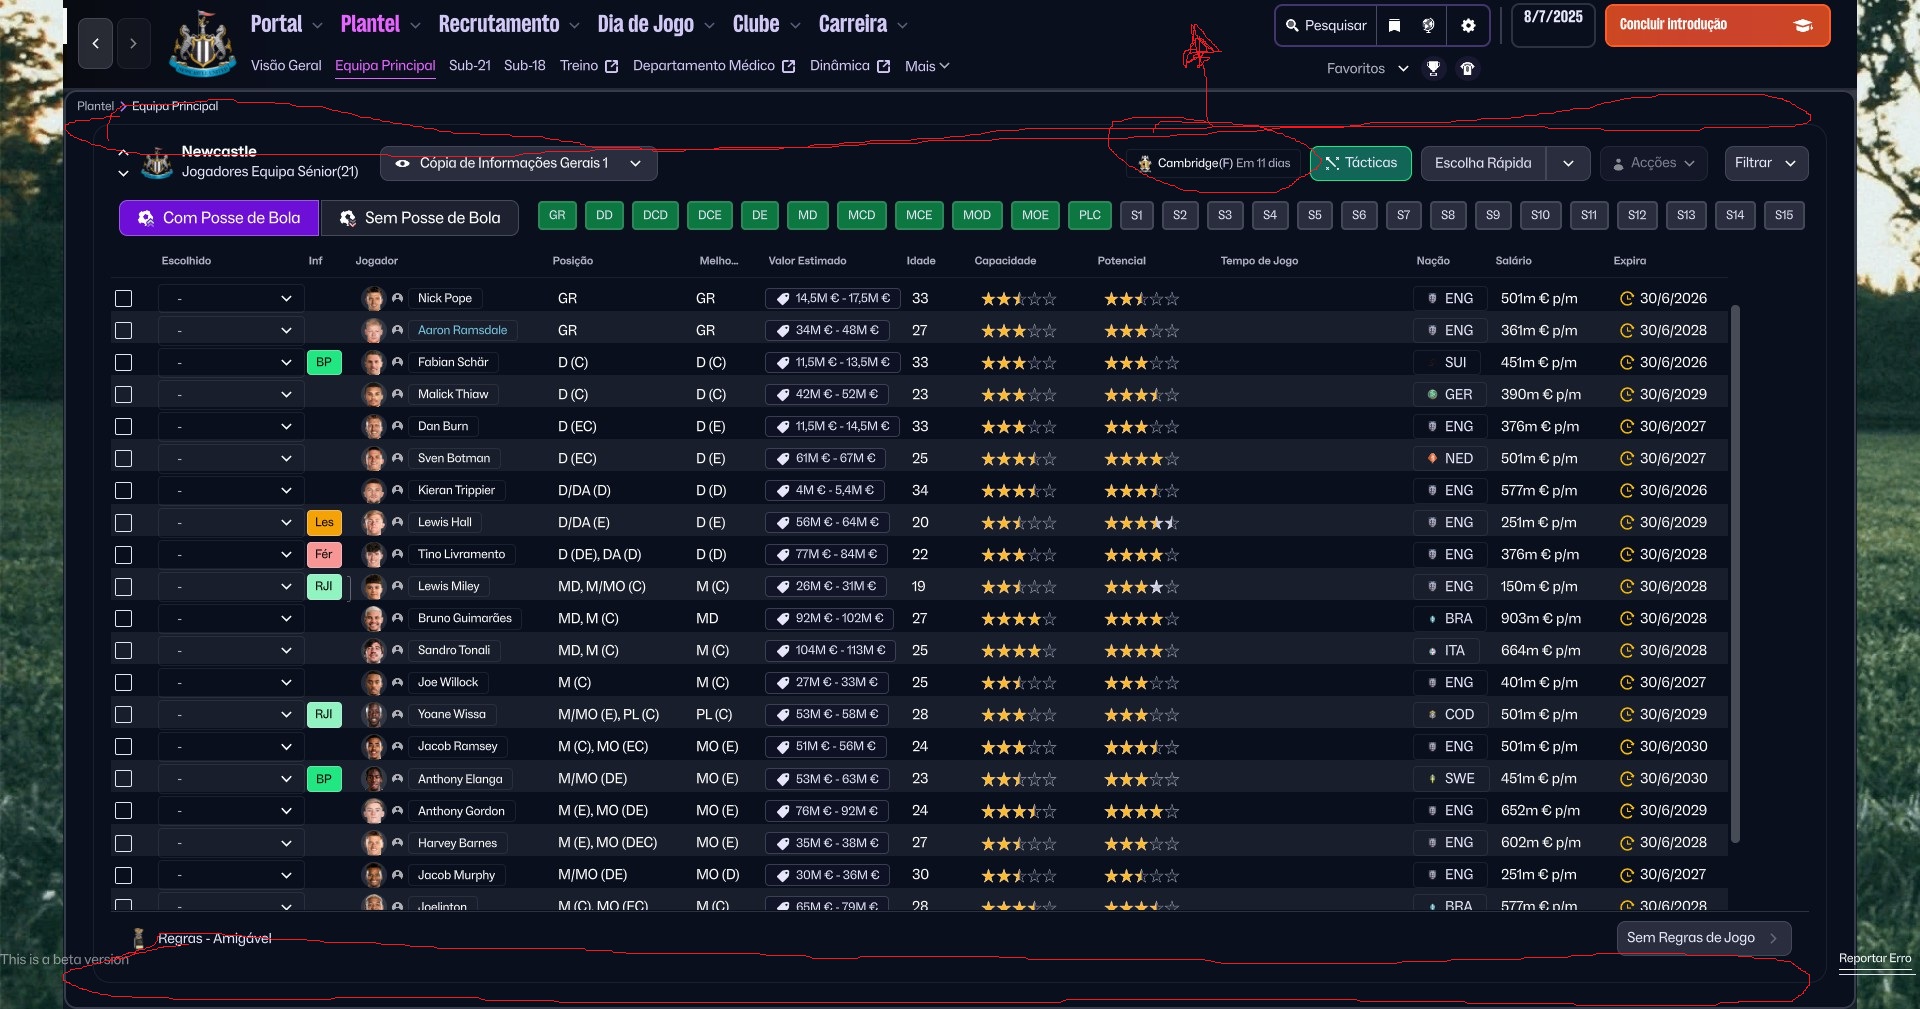Open the Newcastle club crest
The height and width of the screenshot is (1009, 1920).
(202, 44)
